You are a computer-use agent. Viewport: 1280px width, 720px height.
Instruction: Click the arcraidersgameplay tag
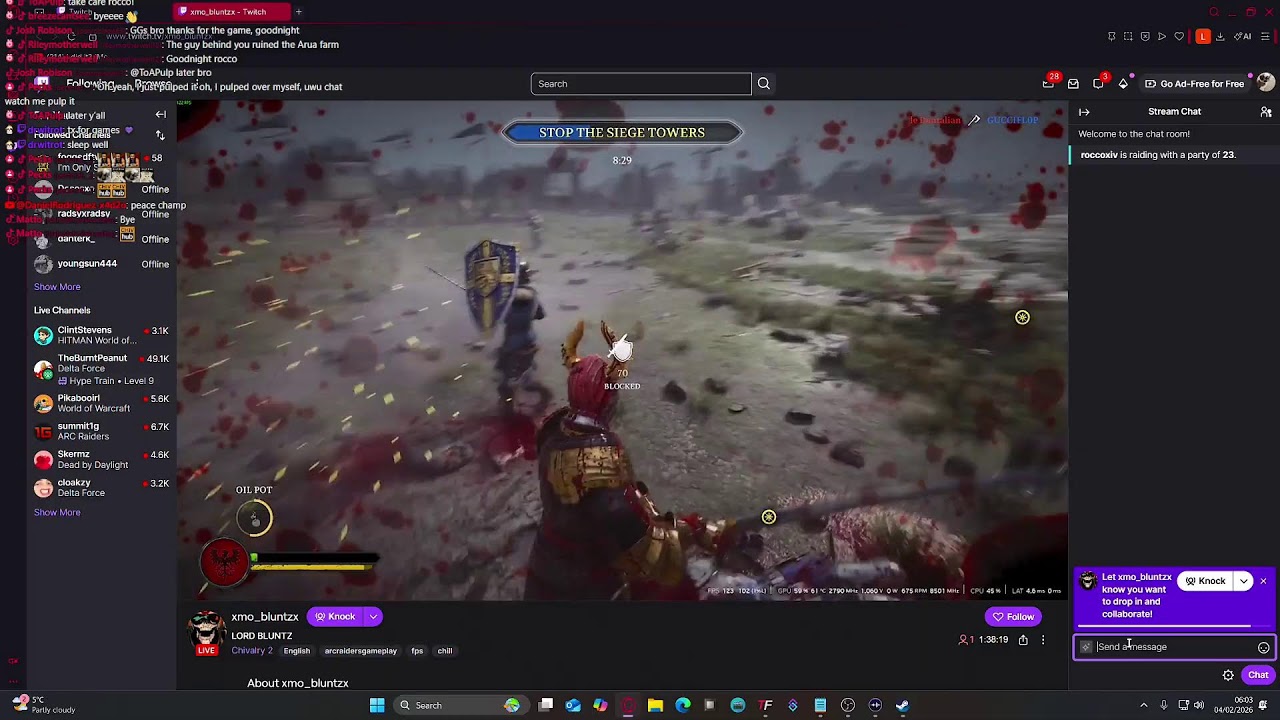pos(360,651)
